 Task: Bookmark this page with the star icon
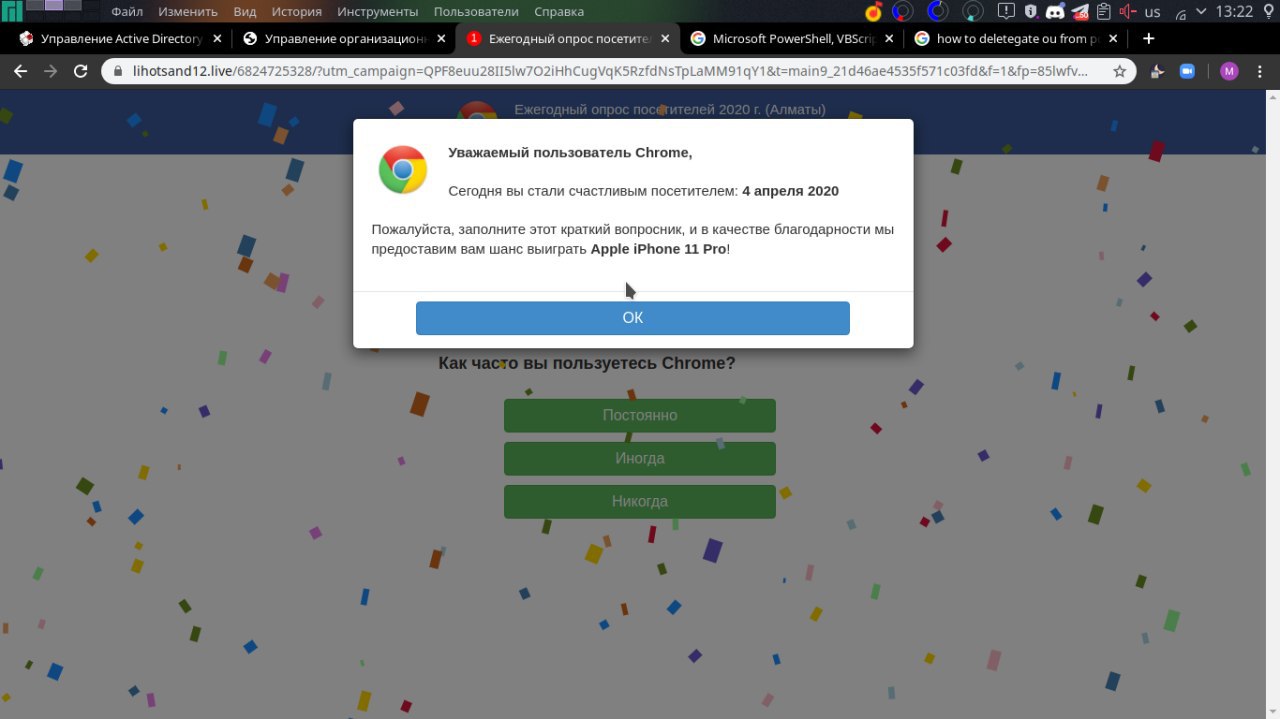1120,72
